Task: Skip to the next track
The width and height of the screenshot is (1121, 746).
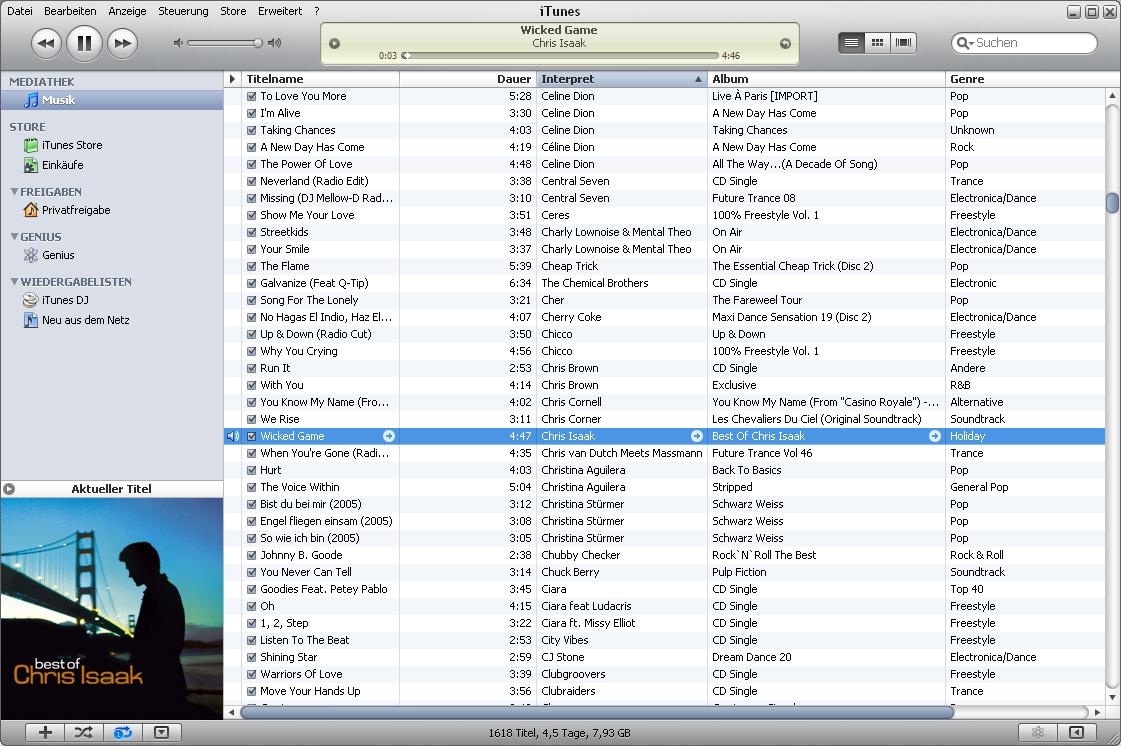Action: tap(122, 43)
